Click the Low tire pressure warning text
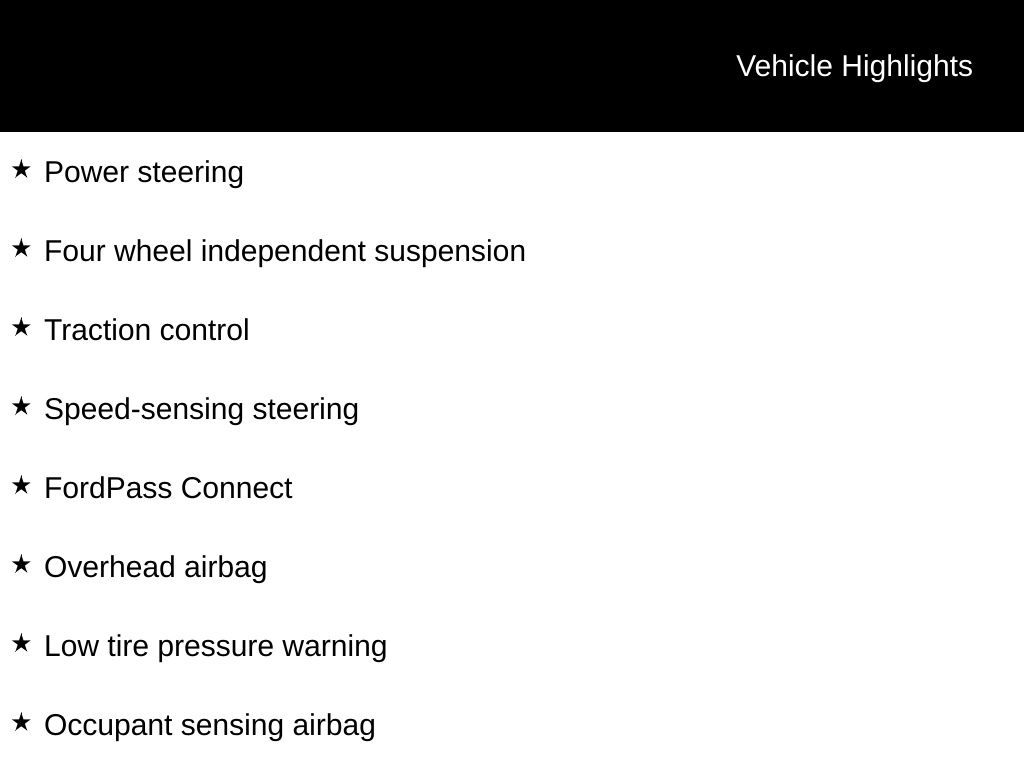 pos(215,646)
